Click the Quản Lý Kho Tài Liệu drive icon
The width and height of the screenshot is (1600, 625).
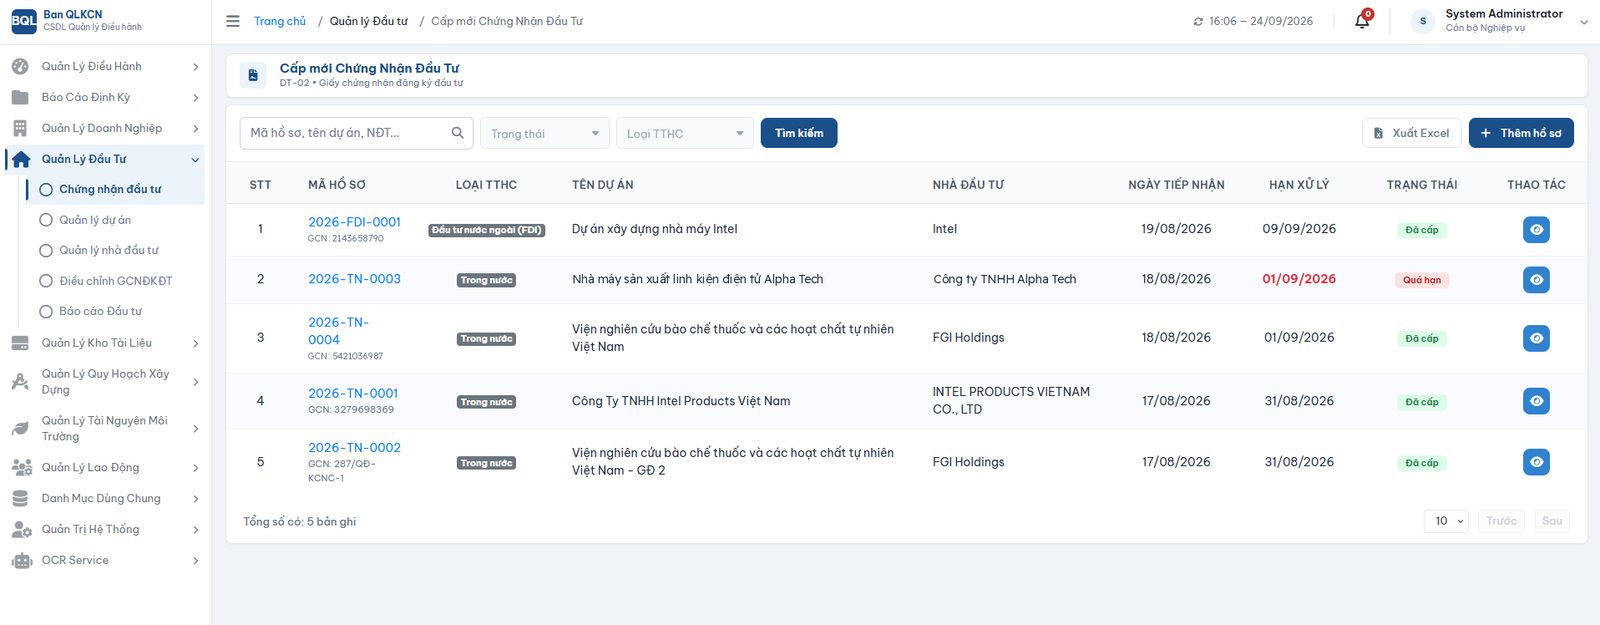(20, 343)
